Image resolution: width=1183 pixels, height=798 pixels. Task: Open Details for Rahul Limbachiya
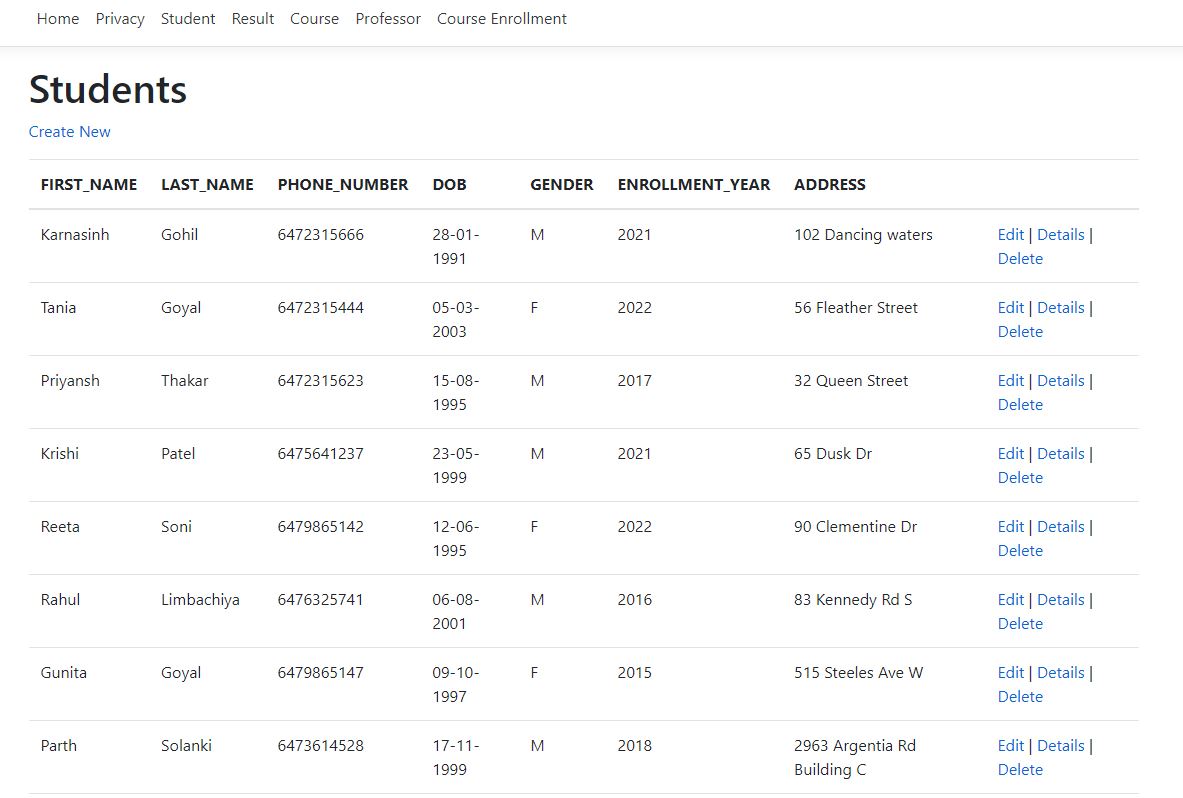[x=1061, y=599]
